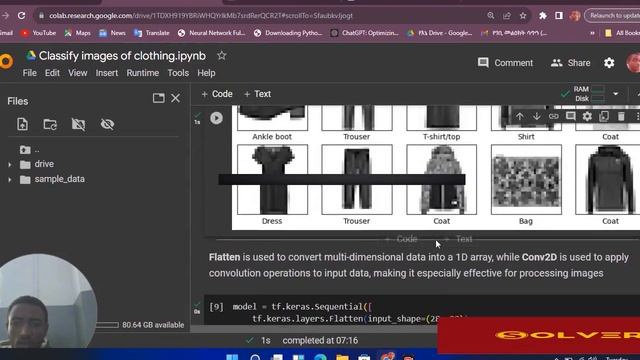640x360 pixels.
Task: Open the Maps bookmark
Action: pos(78,33)
